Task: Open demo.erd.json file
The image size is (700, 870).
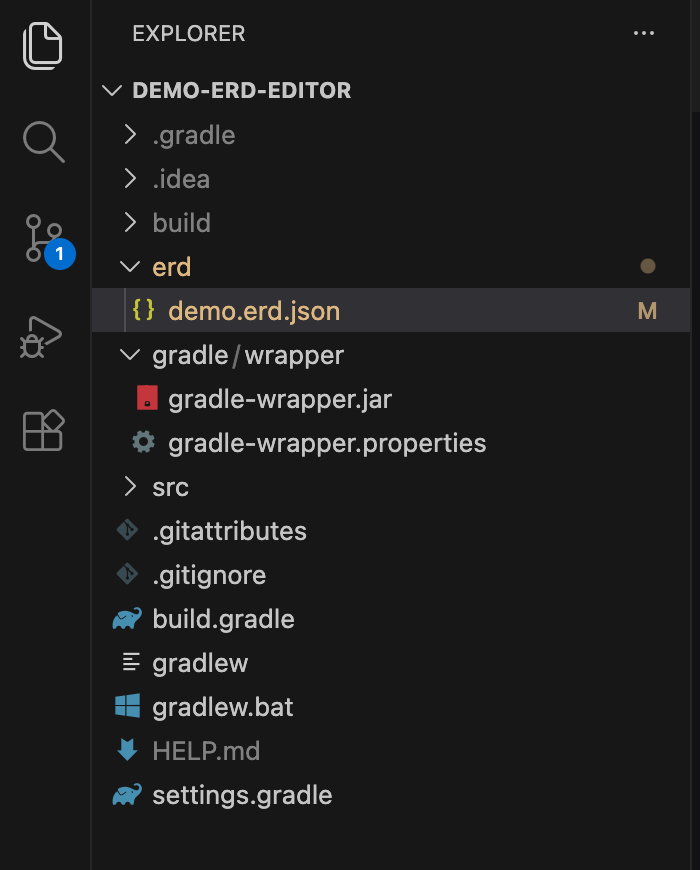Action: pos(254,311)
